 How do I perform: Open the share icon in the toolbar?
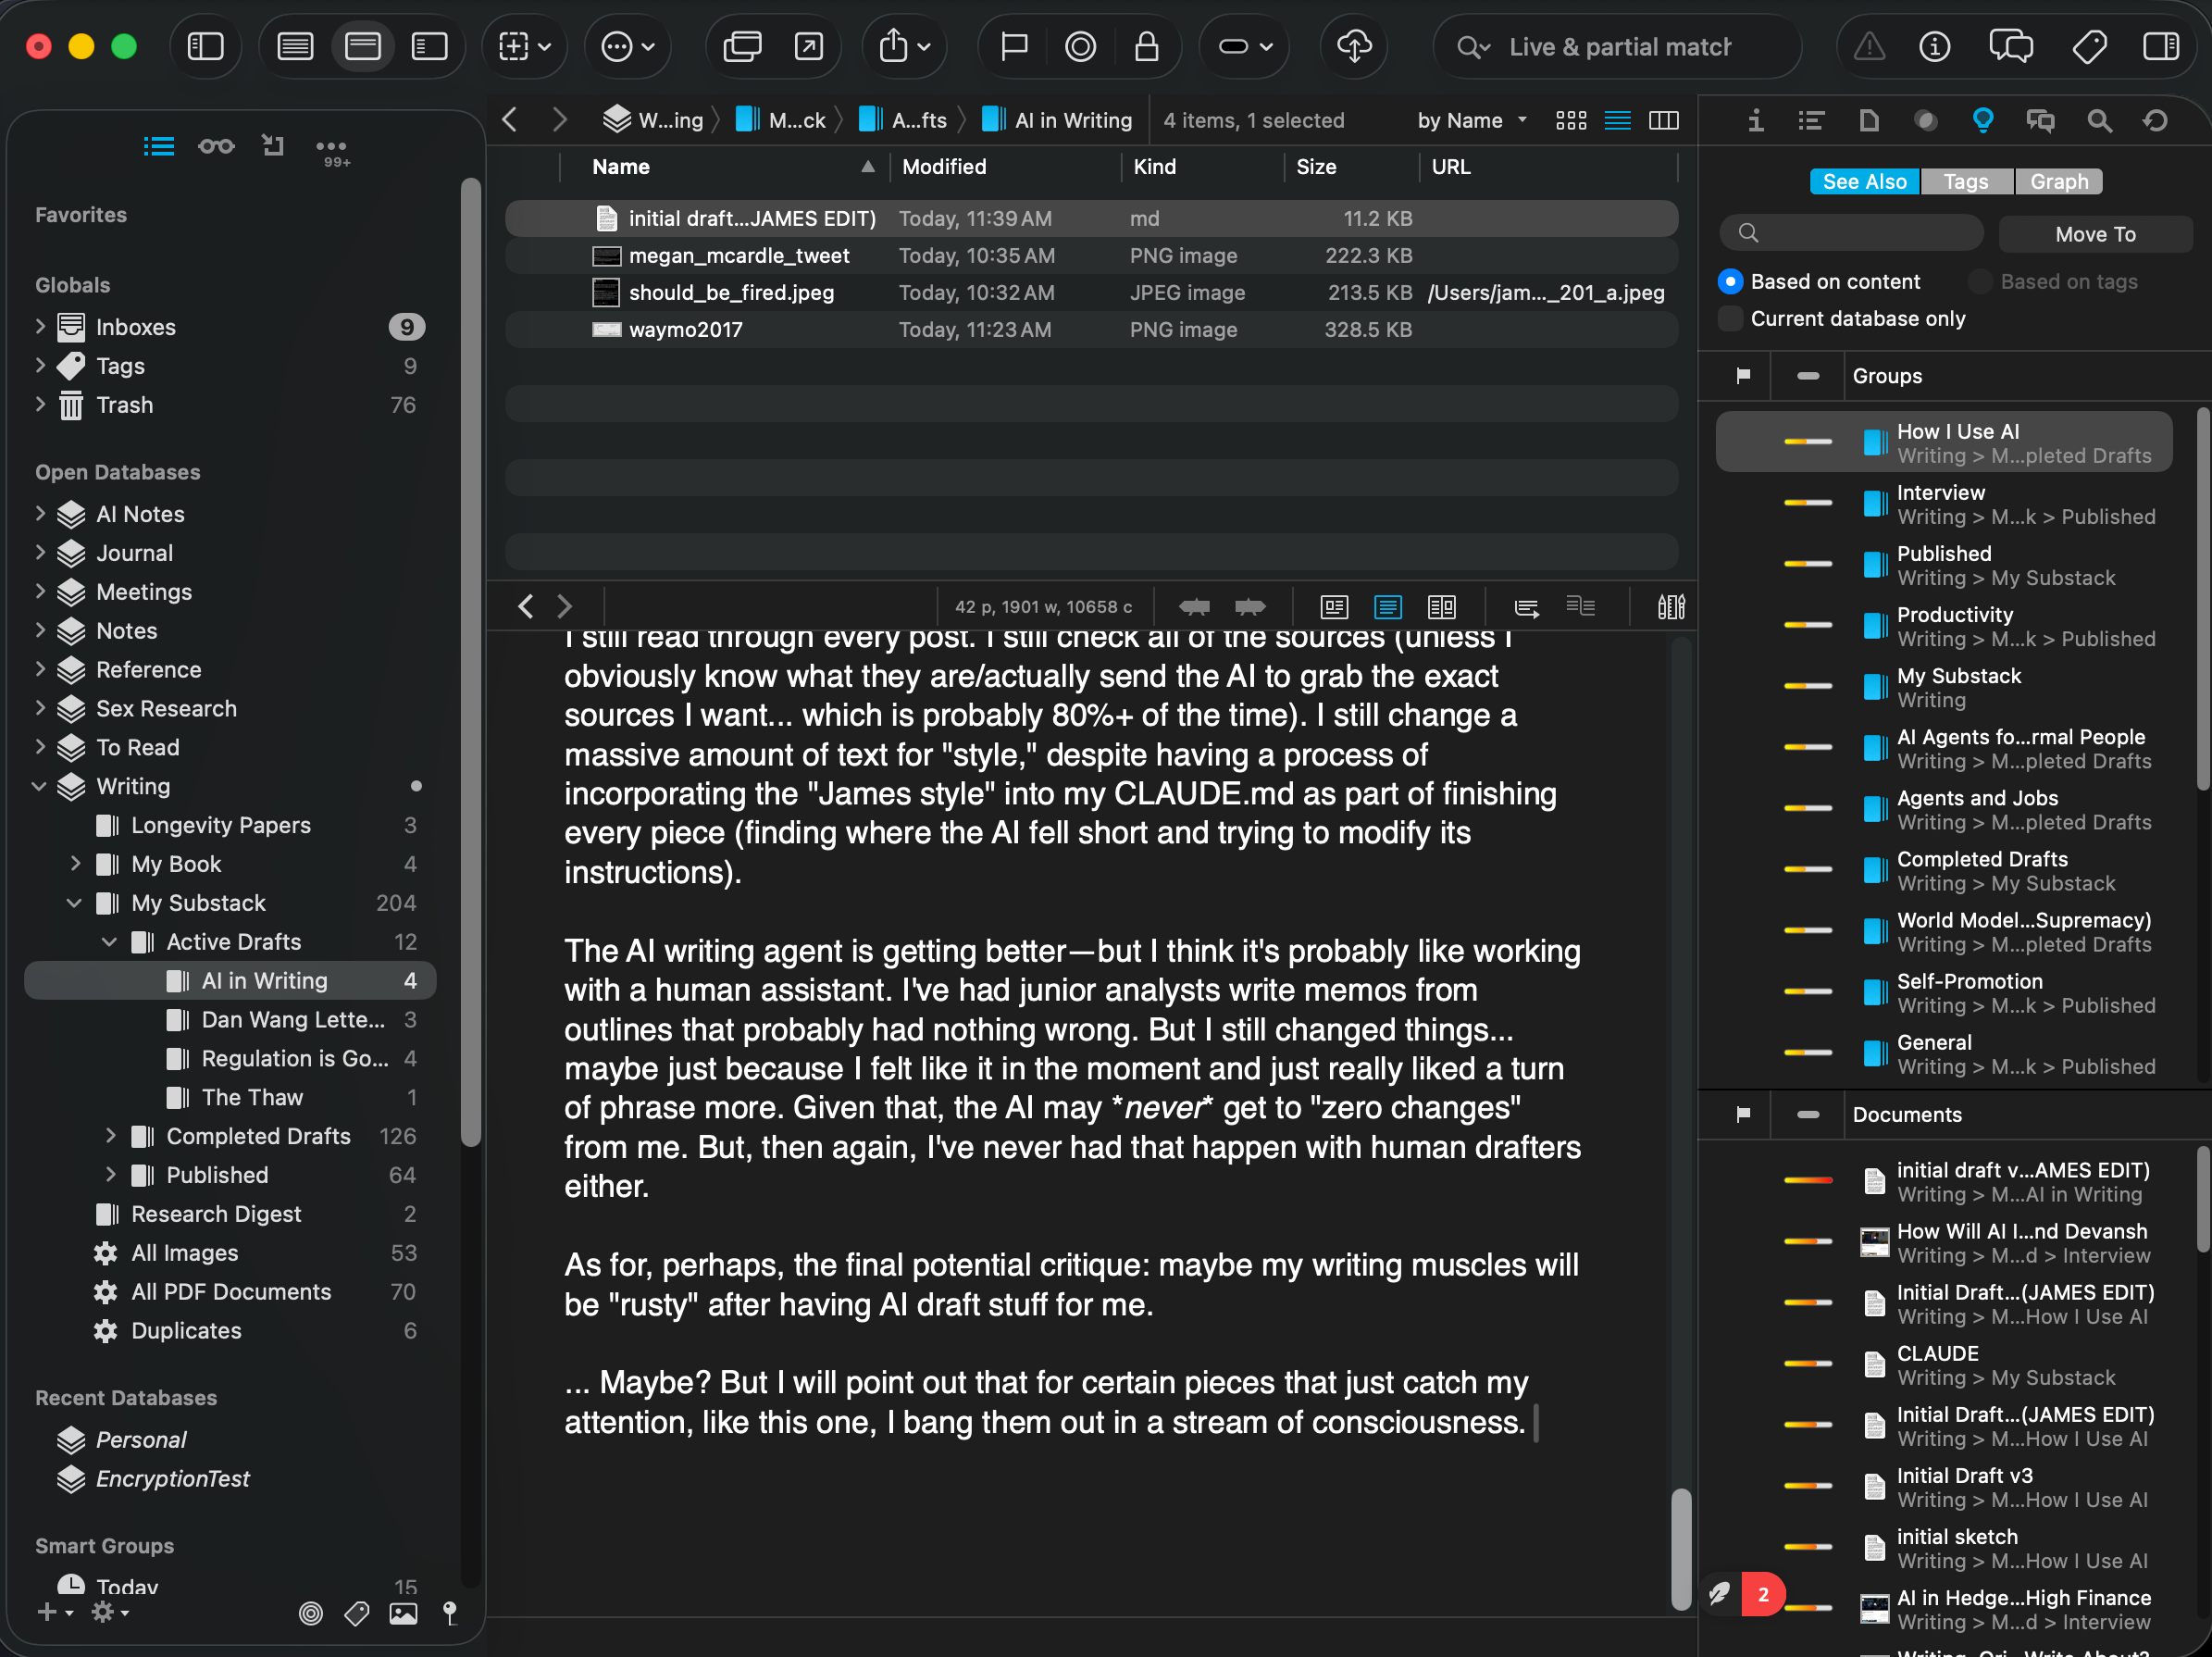[x=894, y=47]
